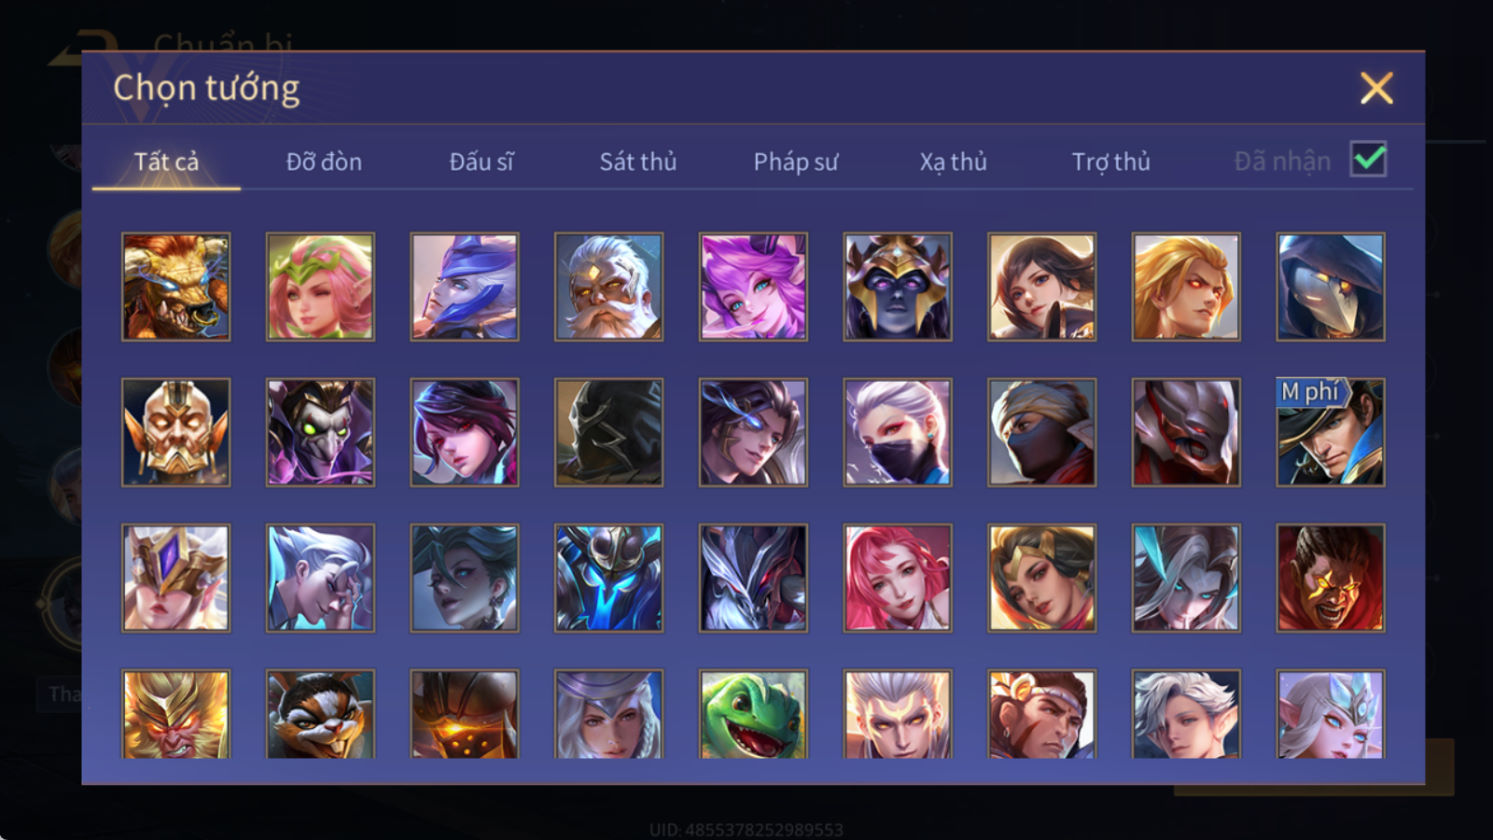Filter heroes by "Xạ thủ" tab
1493x840 pixels.
point(953,161)
